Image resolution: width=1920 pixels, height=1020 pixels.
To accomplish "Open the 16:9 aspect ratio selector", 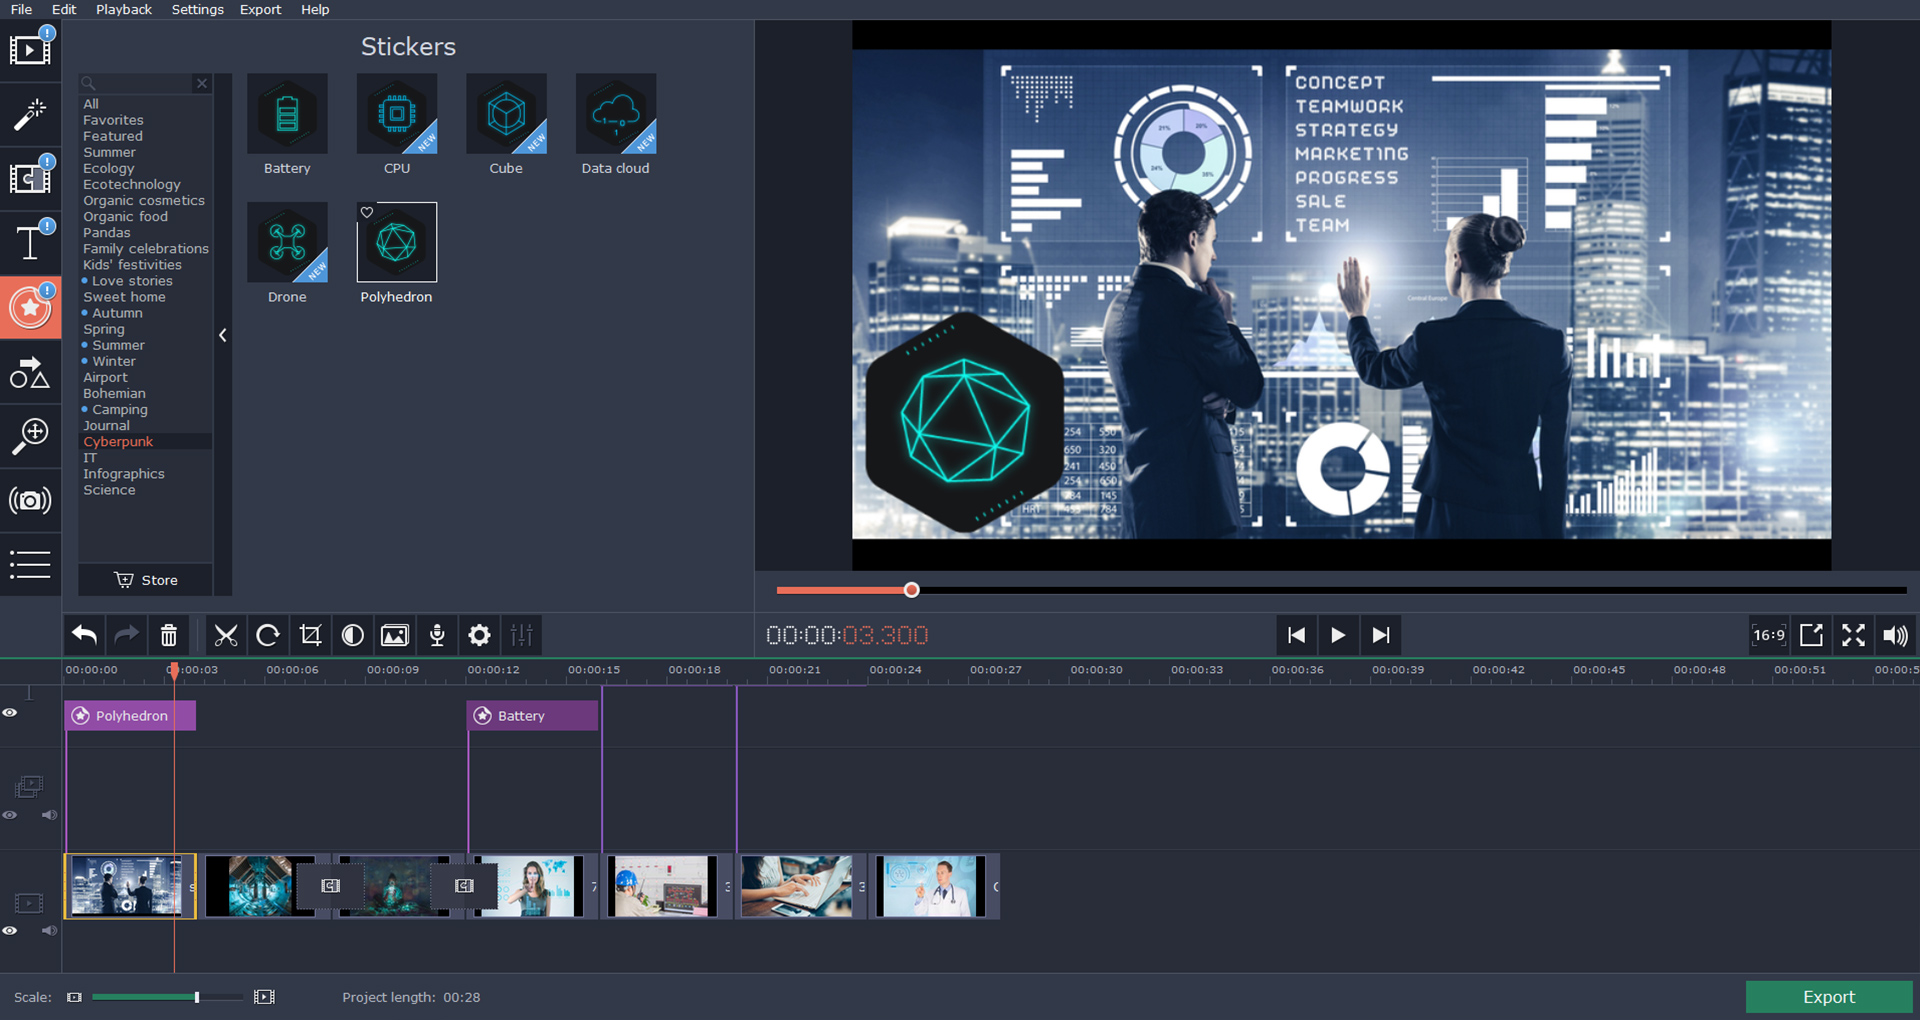I will [x=1768, y=635].
